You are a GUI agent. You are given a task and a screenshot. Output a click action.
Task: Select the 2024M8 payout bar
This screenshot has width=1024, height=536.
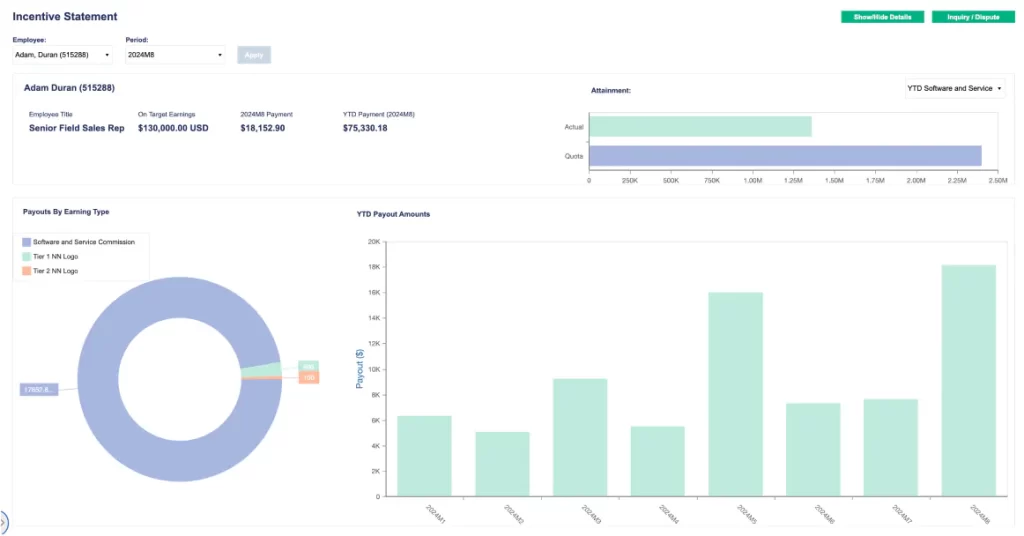[969, 380]
